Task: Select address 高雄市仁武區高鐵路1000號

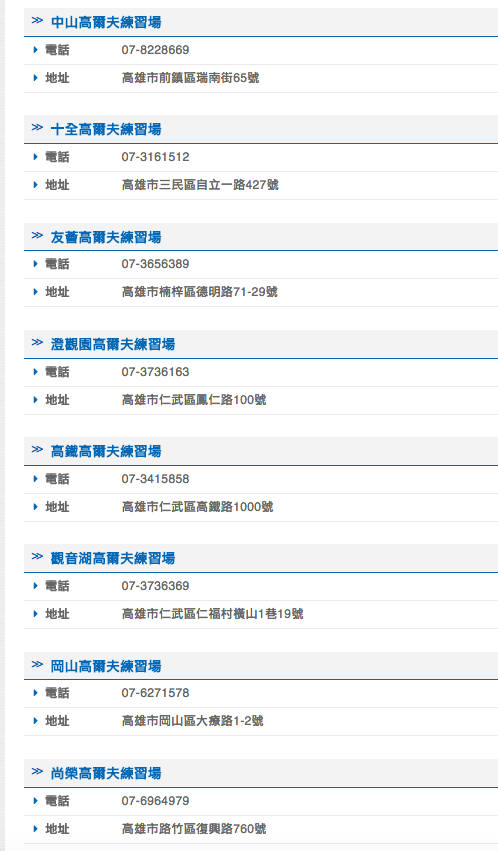Action: (197, 507)
